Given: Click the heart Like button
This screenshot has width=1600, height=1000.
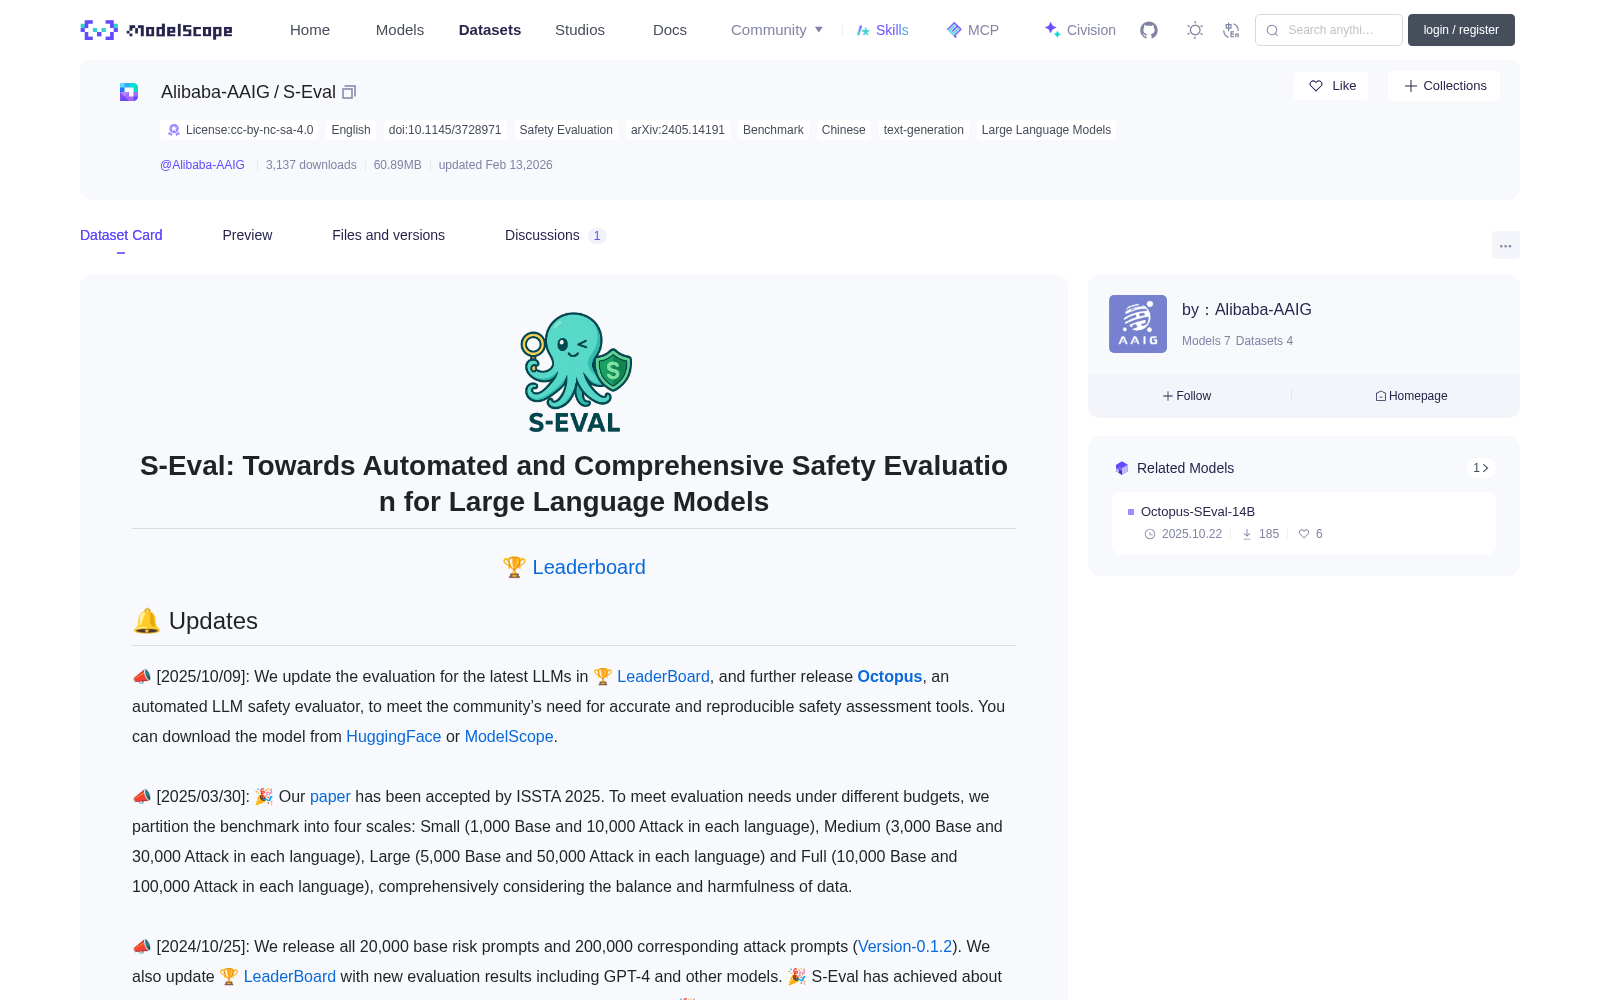Looking at the screenshot, I should point(1331,86).
